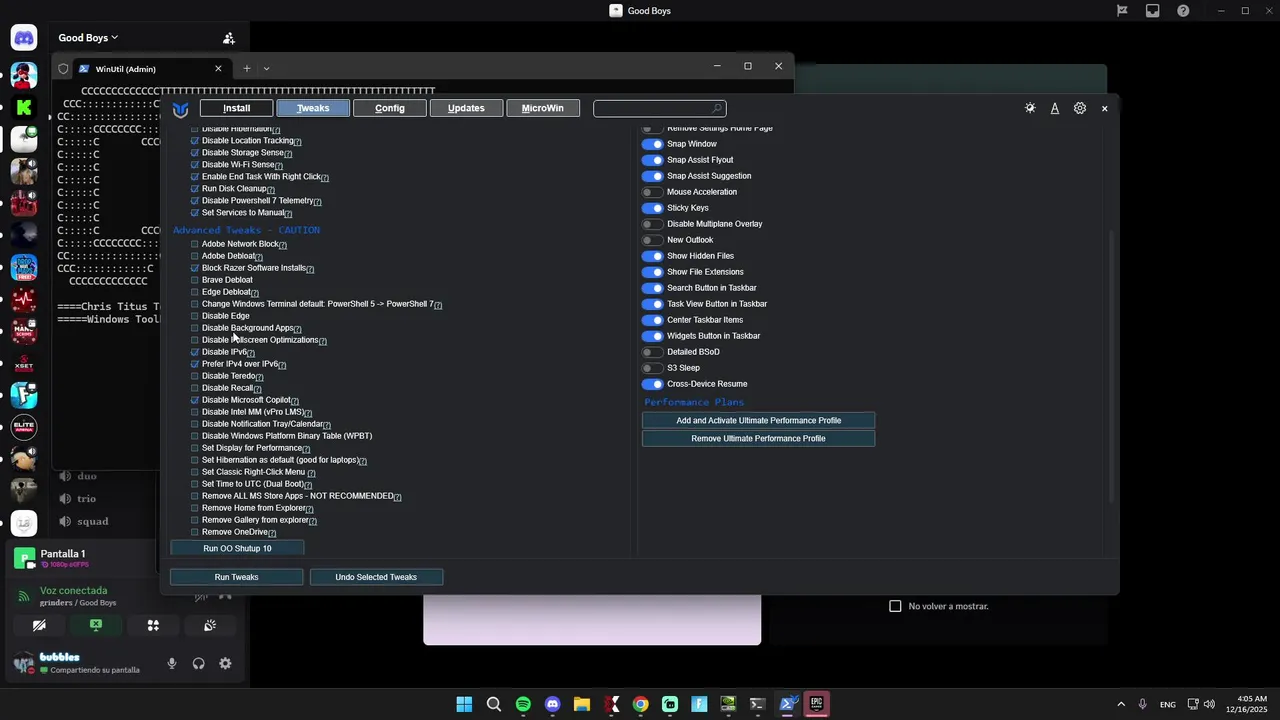This screenshot has width=1280, height=720.
Task: Open Discord from the taskbar
Action: (553, 704)
